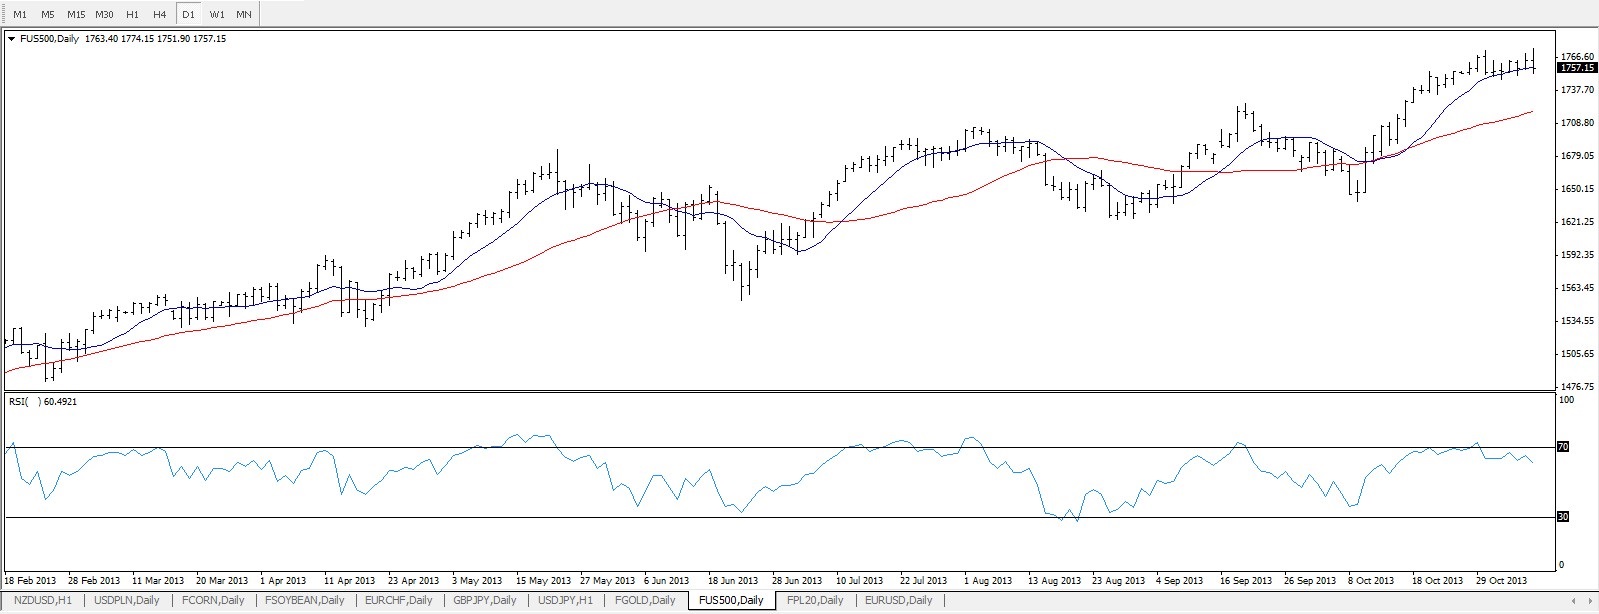The width and height of the screenshot is (1599, 614).
Task: Open the NZDUSD,H1 chart tab
Action: click(x=42, y=600)
